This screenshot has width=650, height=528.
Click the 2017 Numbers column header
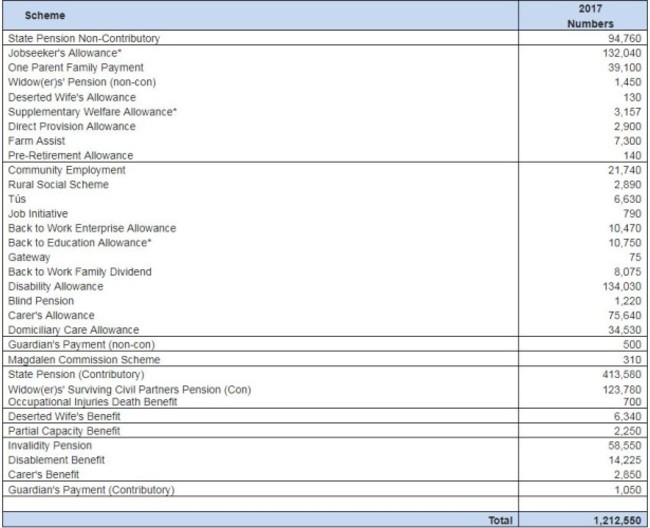click(x=589, y=16)
